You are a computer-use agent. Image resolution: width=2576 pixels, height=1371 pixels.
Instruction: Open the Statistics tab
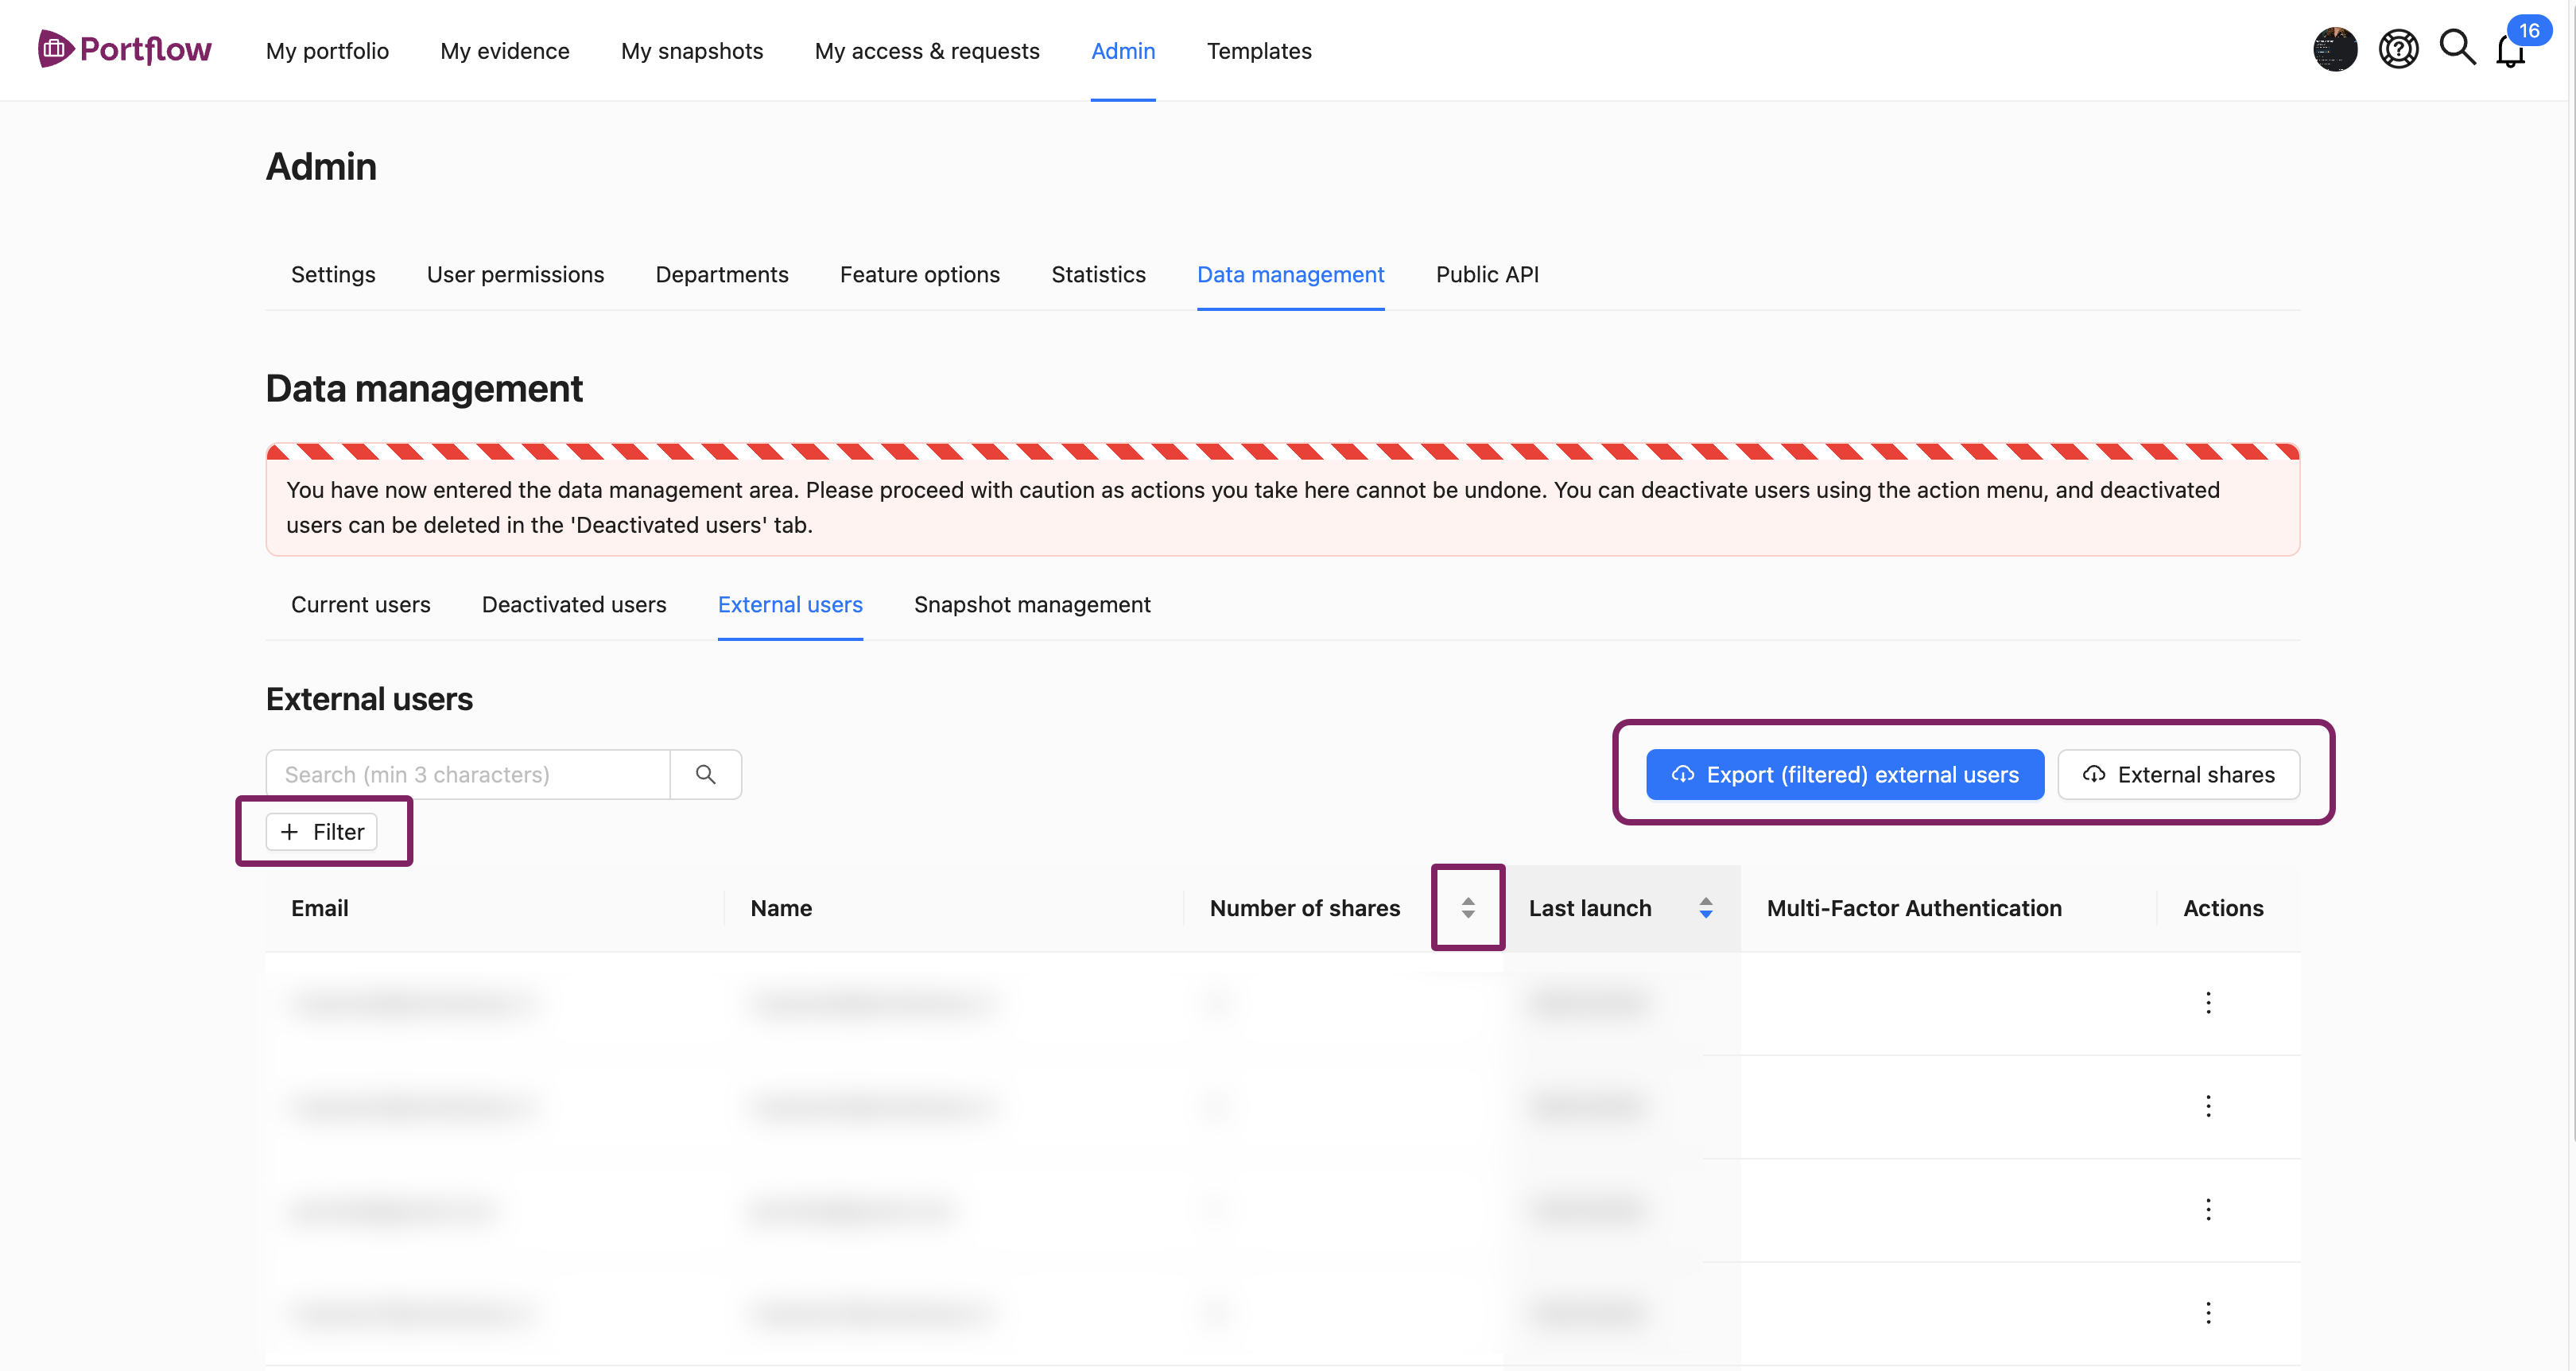coord(1098,275)
